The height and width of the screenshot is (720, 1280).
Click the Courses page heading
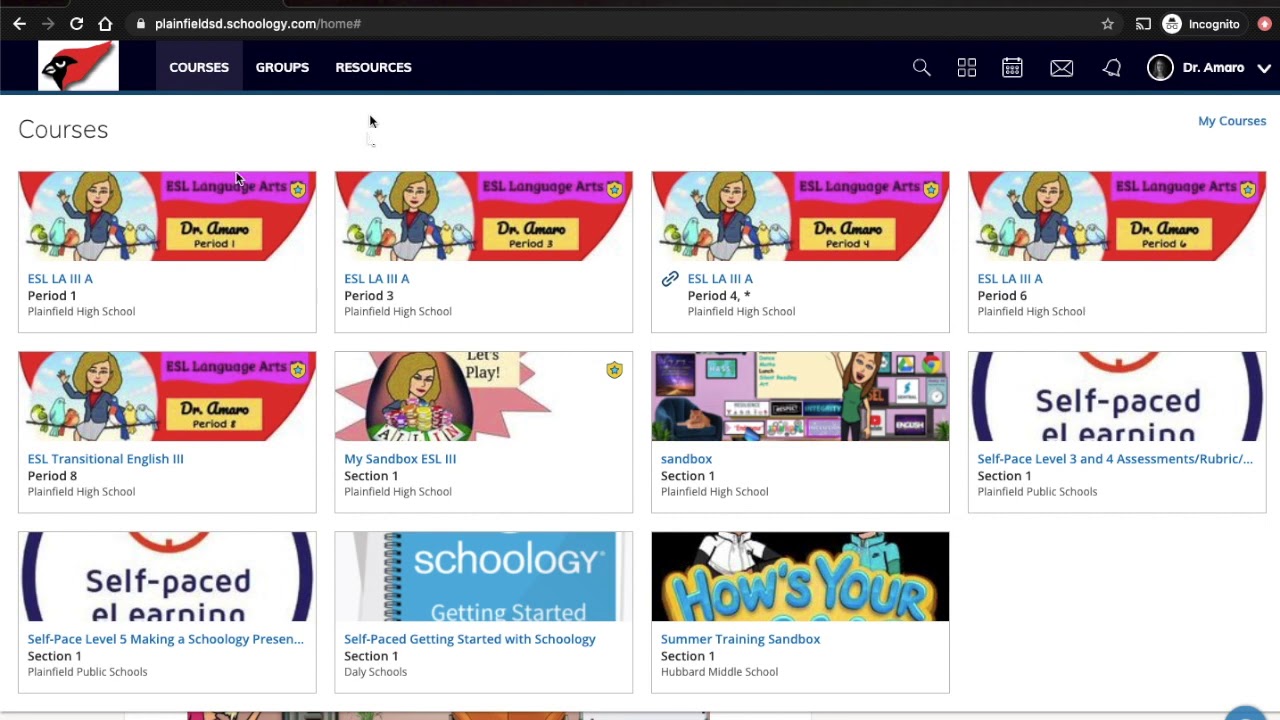[x=63, y=129]
